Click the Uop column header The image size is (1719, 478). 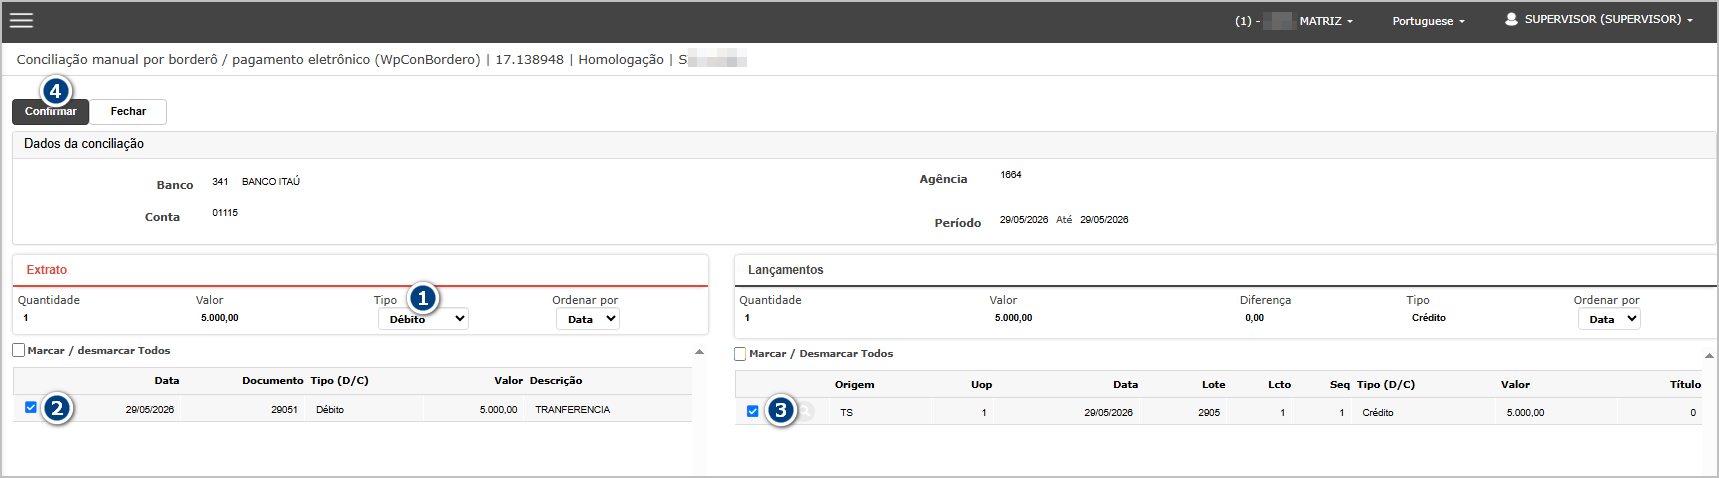[982, 384]
